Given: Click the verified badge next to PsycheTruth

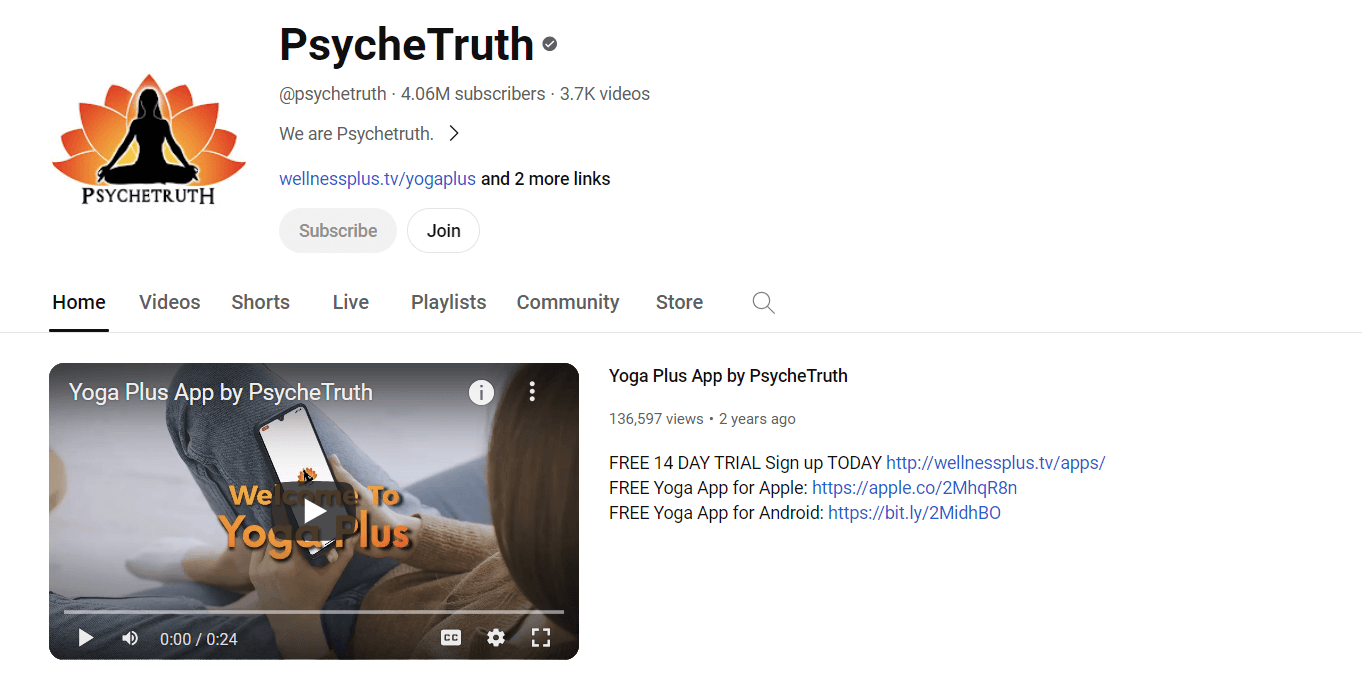Looking at the screenshot, I should 549,44.
